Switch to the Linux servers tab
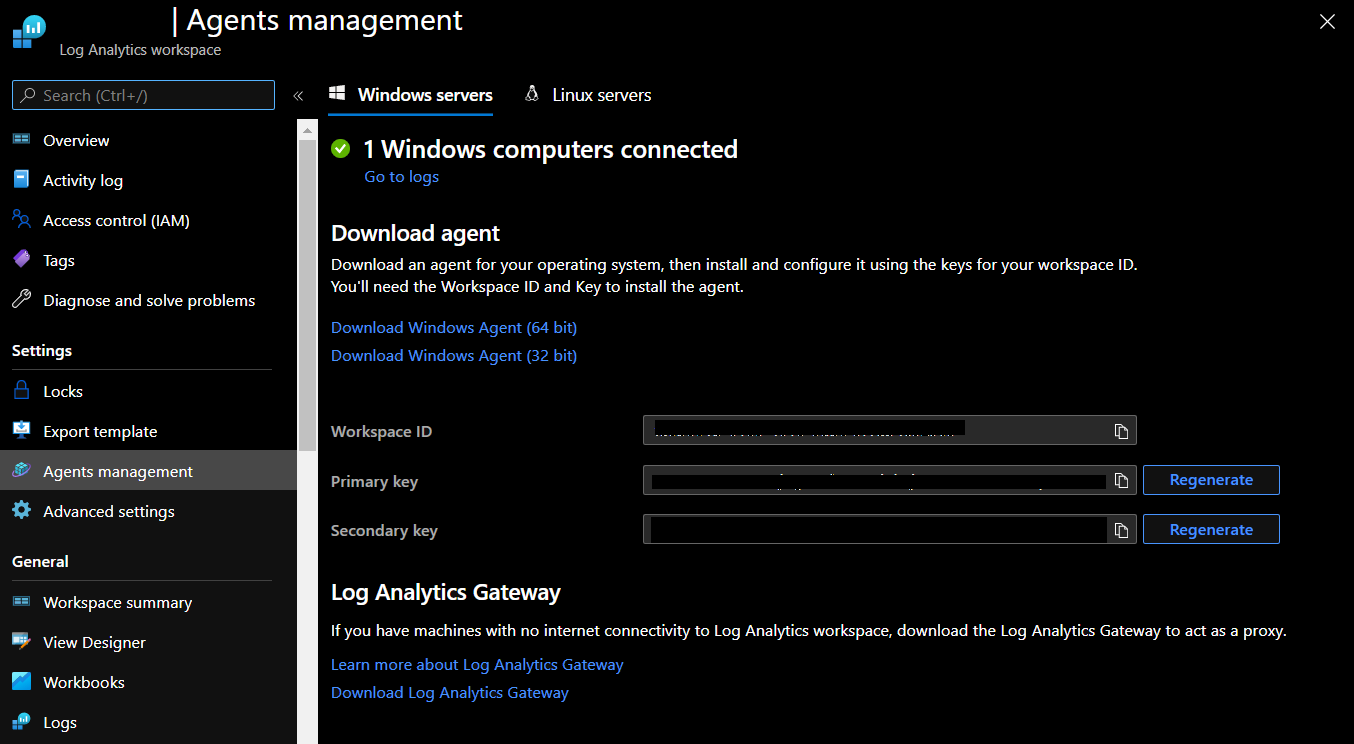The width and height of the screenshot is (1354, 744). click(x=588, y=95)
